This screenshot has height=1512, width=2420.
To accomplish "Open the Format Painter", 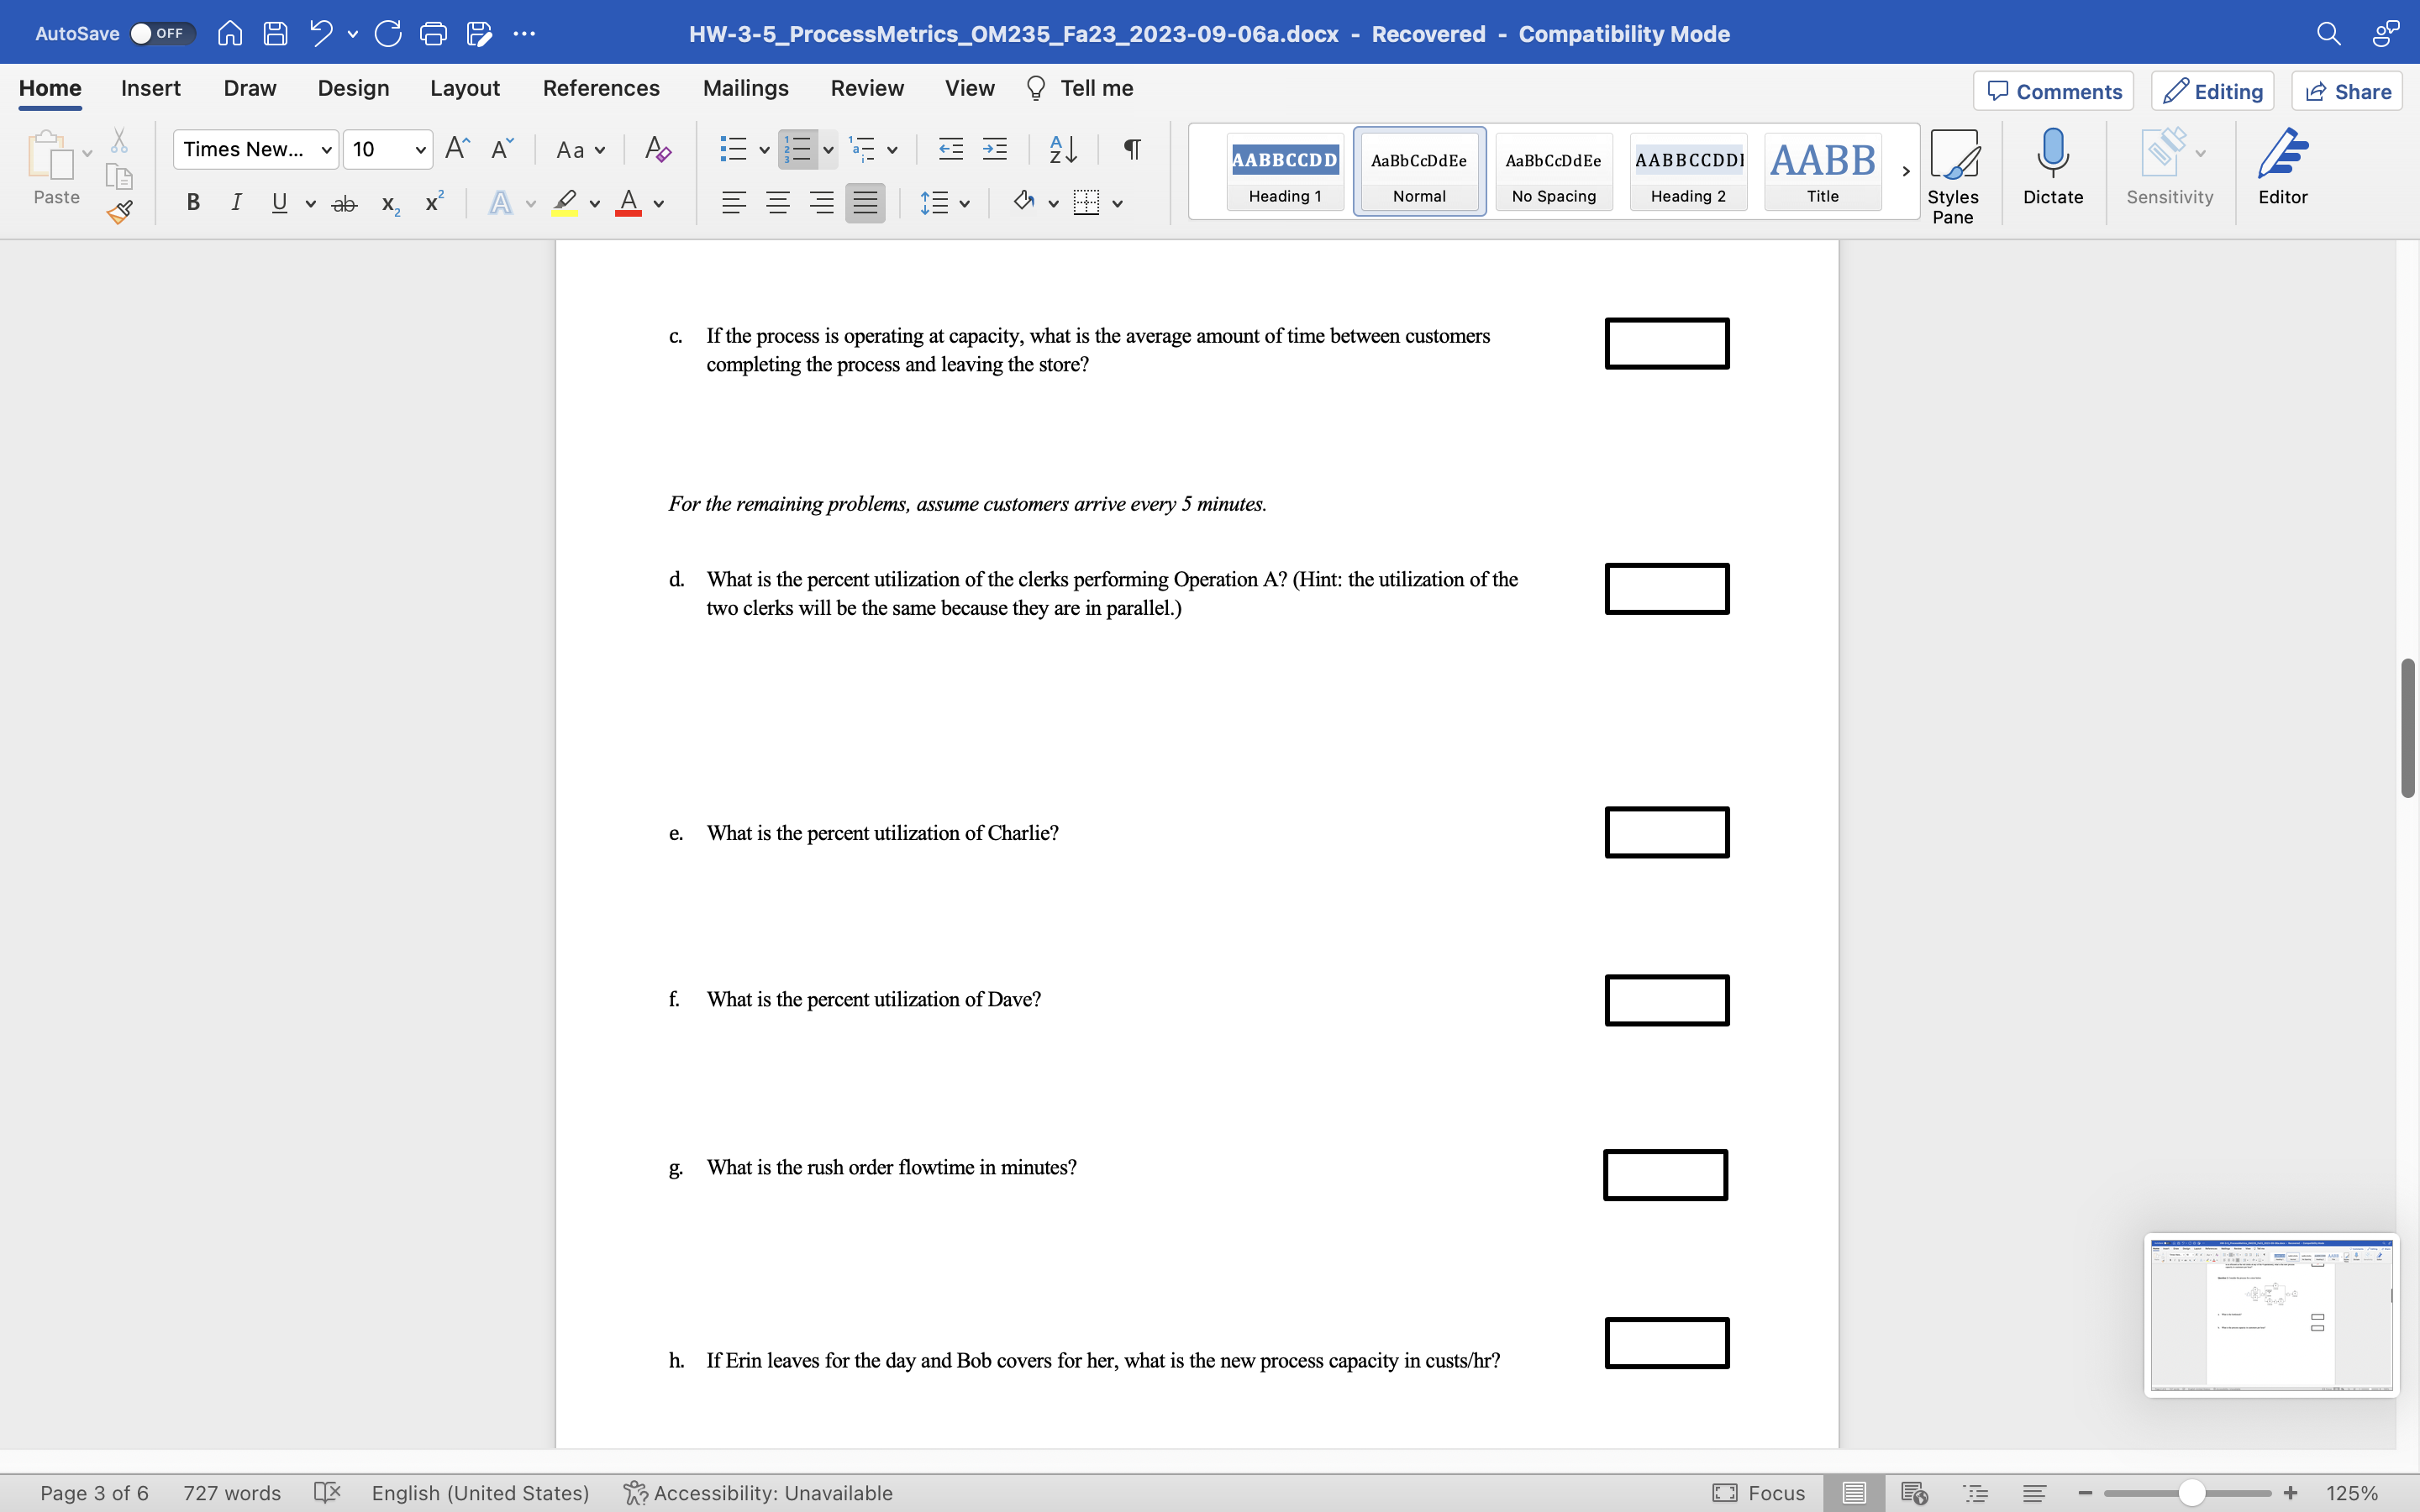I will pyautogui.click(x=119, y=211).
